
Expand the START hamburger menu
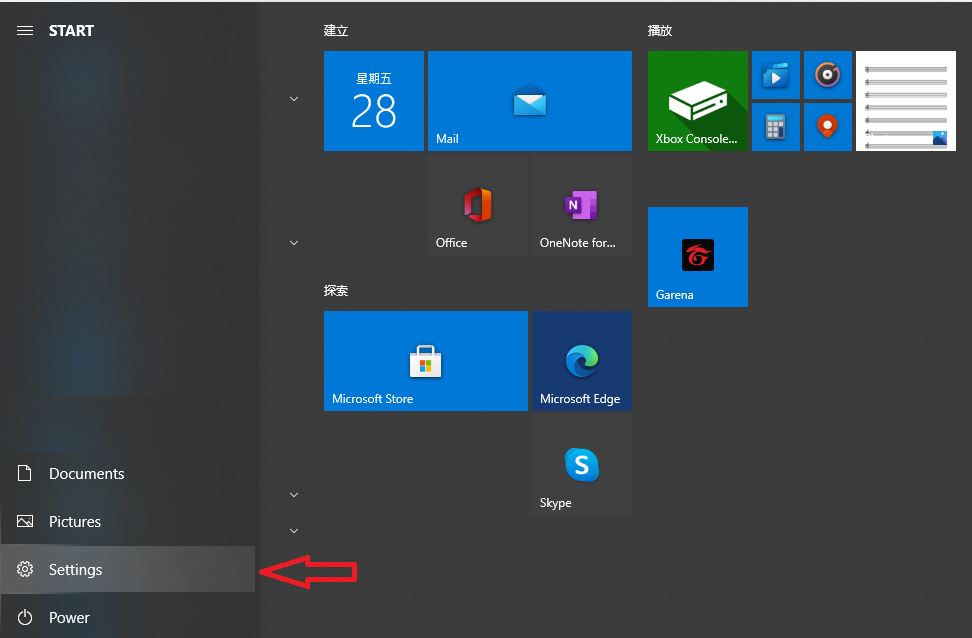(25, 31)
